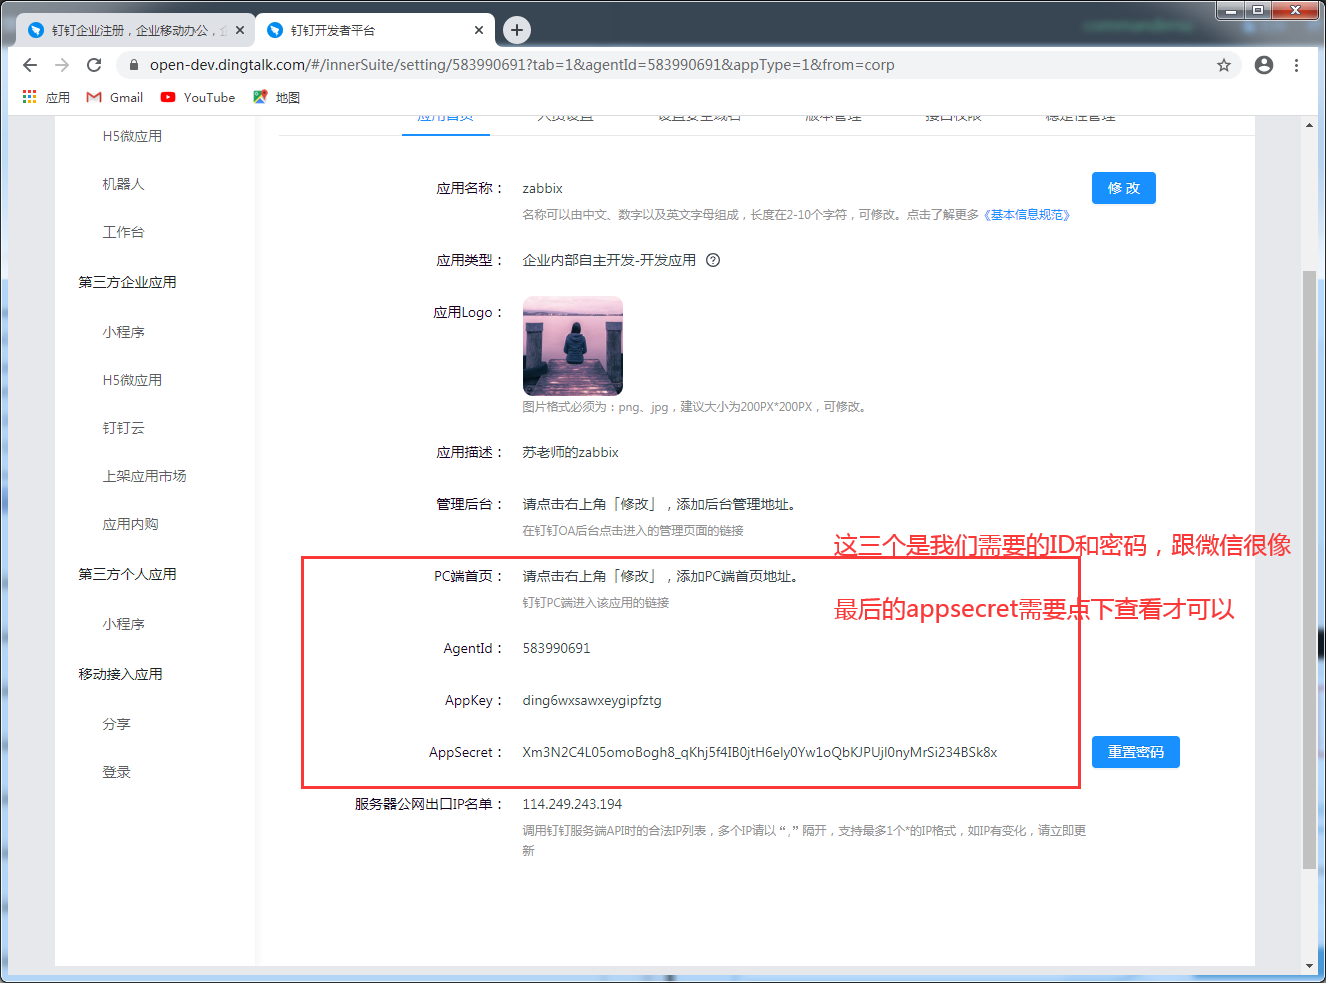Open the Gmail bookmark
The width and height of the screenshot is (1326, 983).
tap(115, 97)
